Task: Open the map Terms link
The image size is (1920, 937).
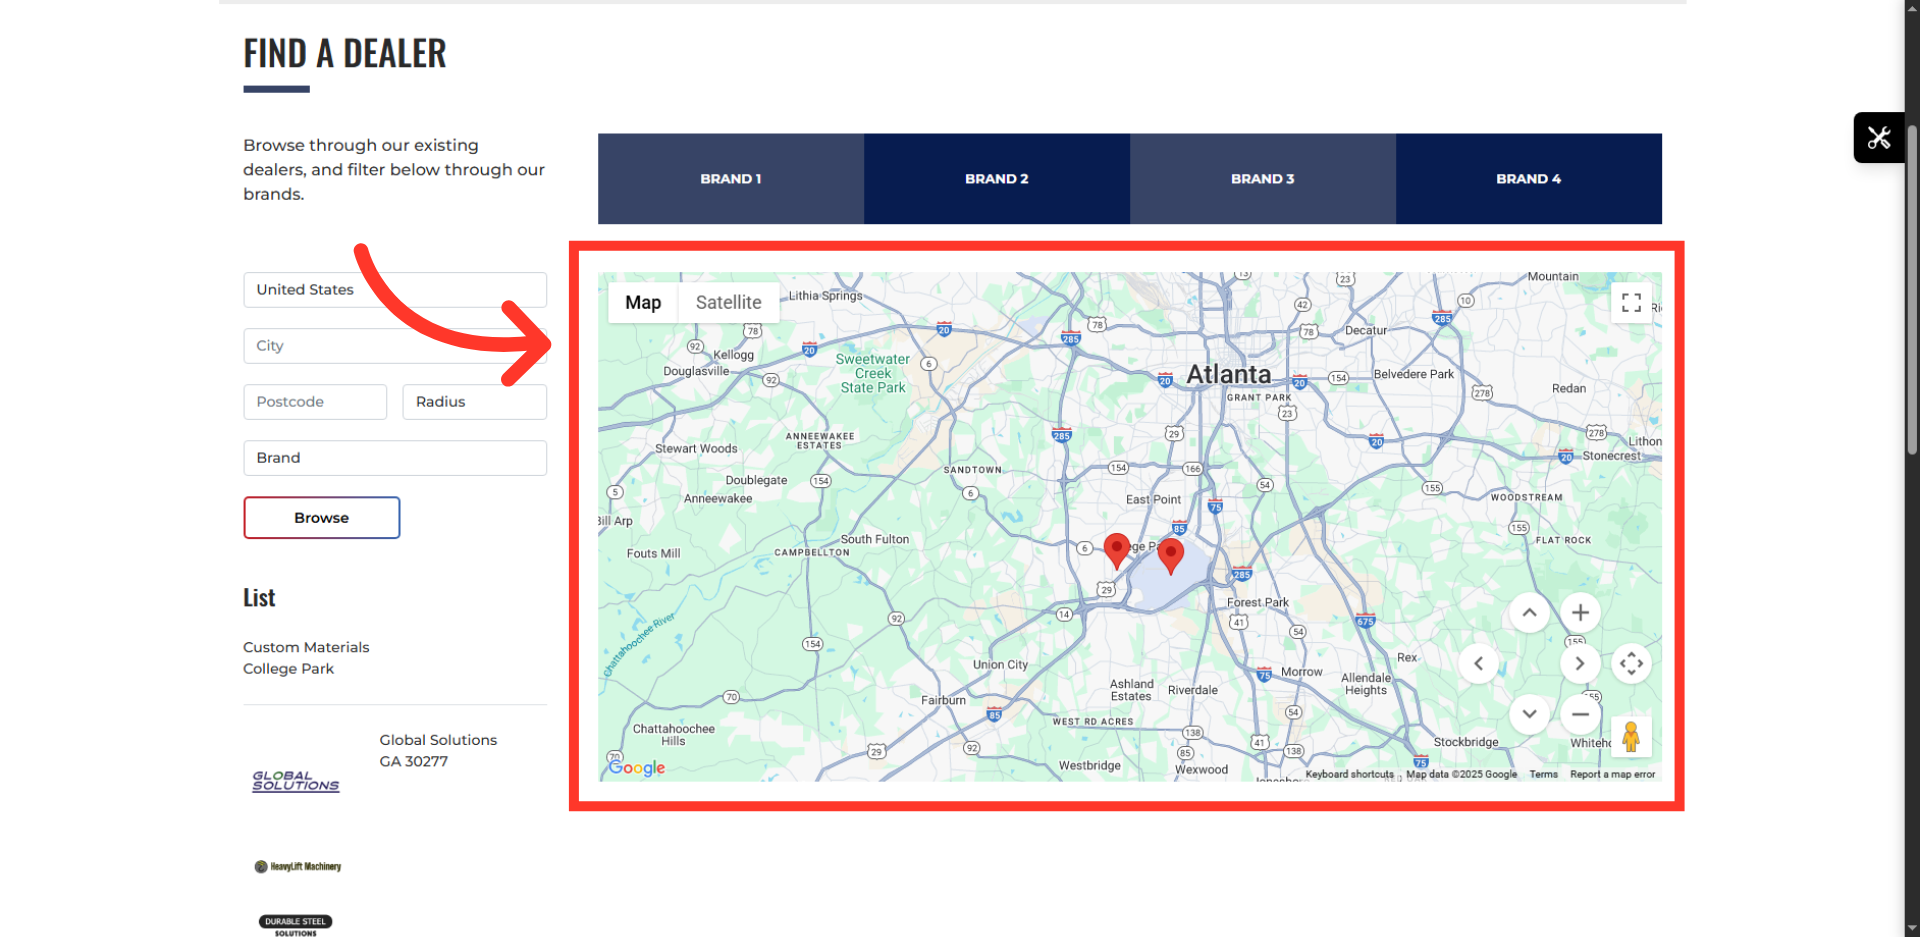Action: tap(1543, 774)
